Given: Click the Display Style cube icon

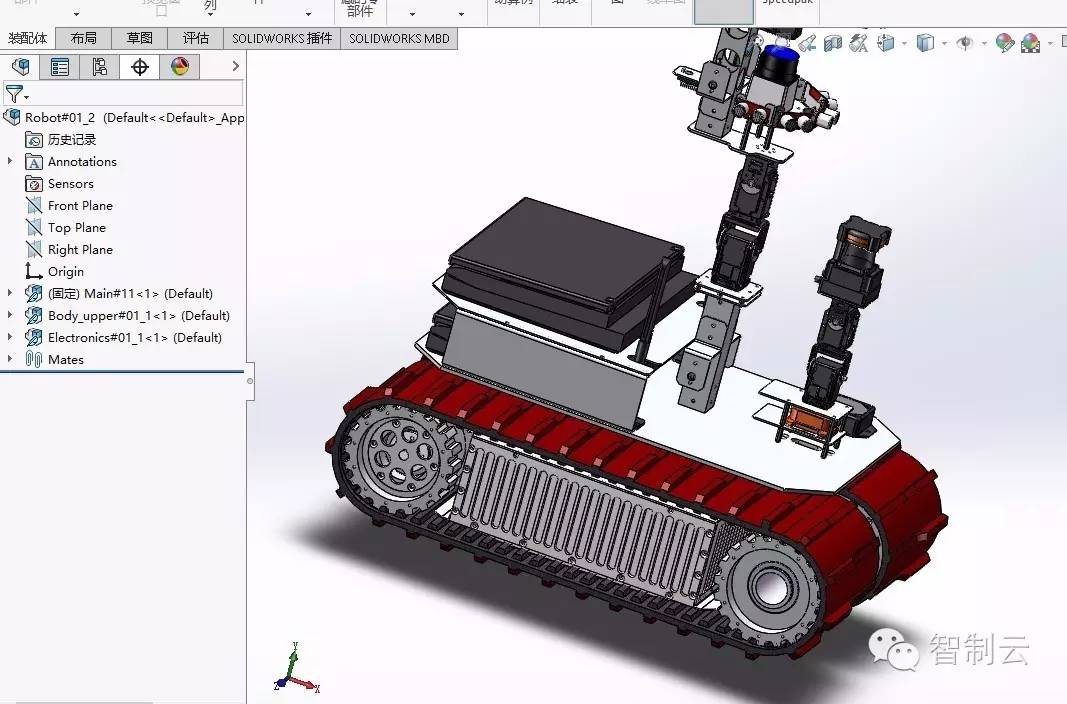Looking at the screenshot, I should coord(925,44).
